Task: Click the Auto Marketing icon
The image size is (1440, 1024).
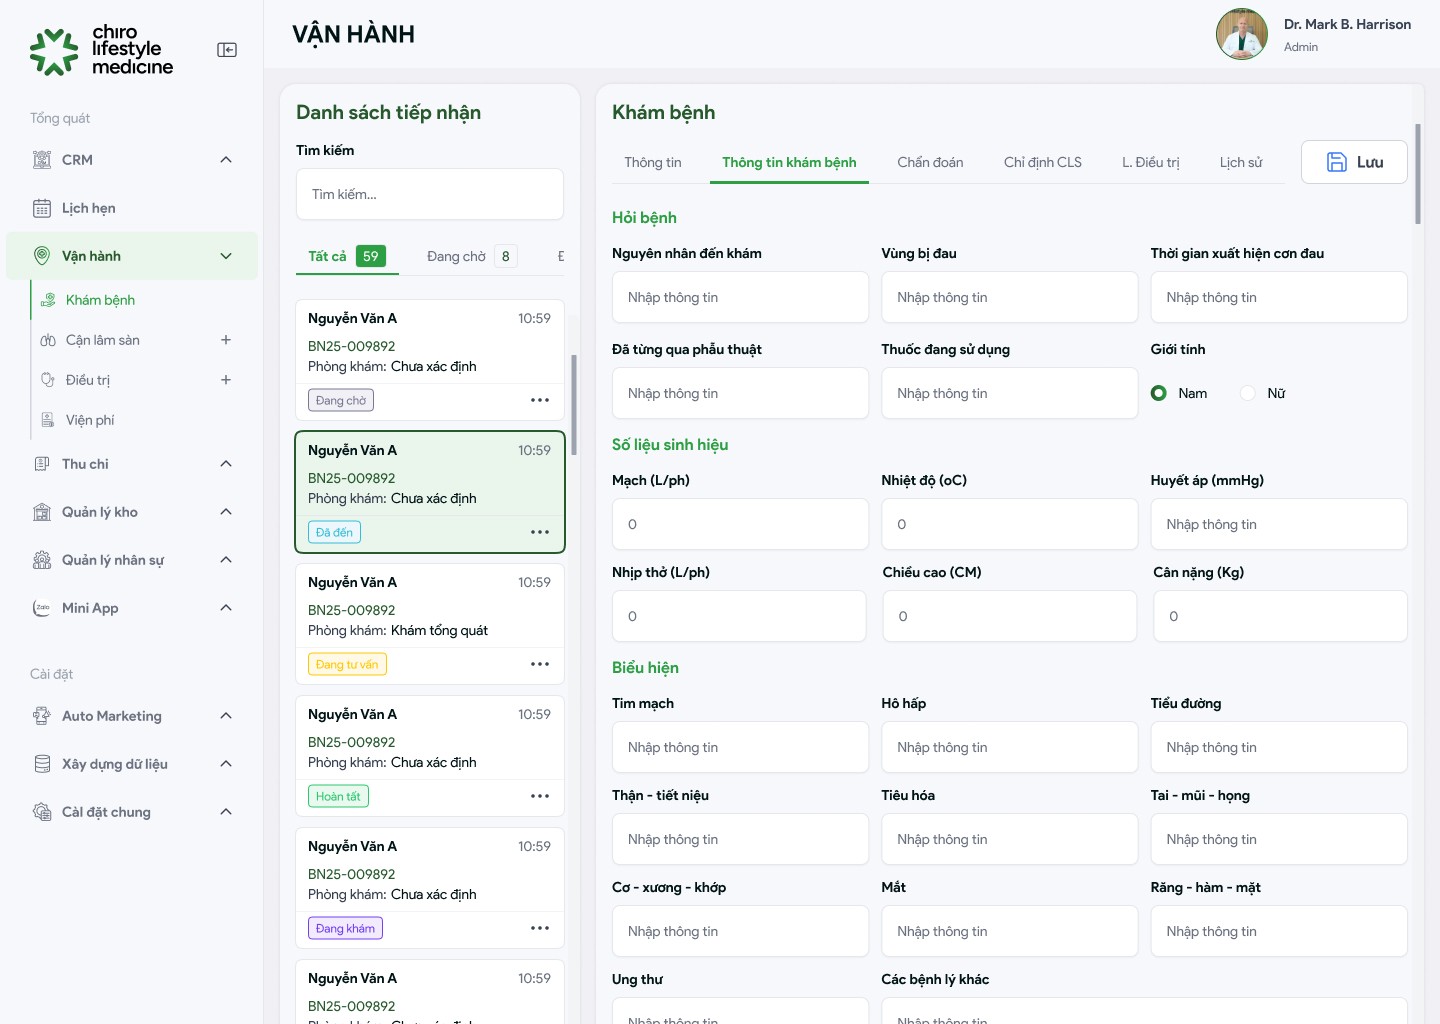Action: pyautogui.click(x=42, y=716)
